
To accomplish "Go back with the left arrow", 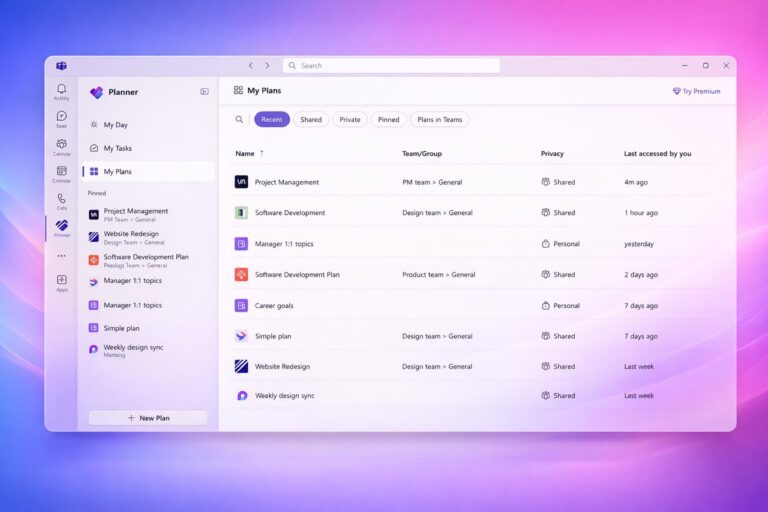I will [251, 66].
